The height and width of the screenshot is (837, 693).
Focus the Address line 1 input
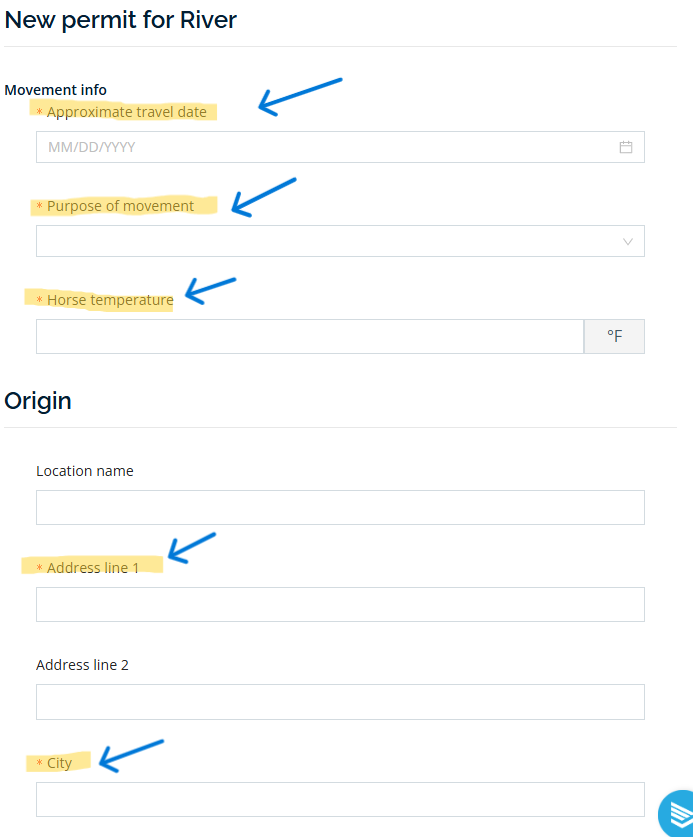click(x=340, y=604)
